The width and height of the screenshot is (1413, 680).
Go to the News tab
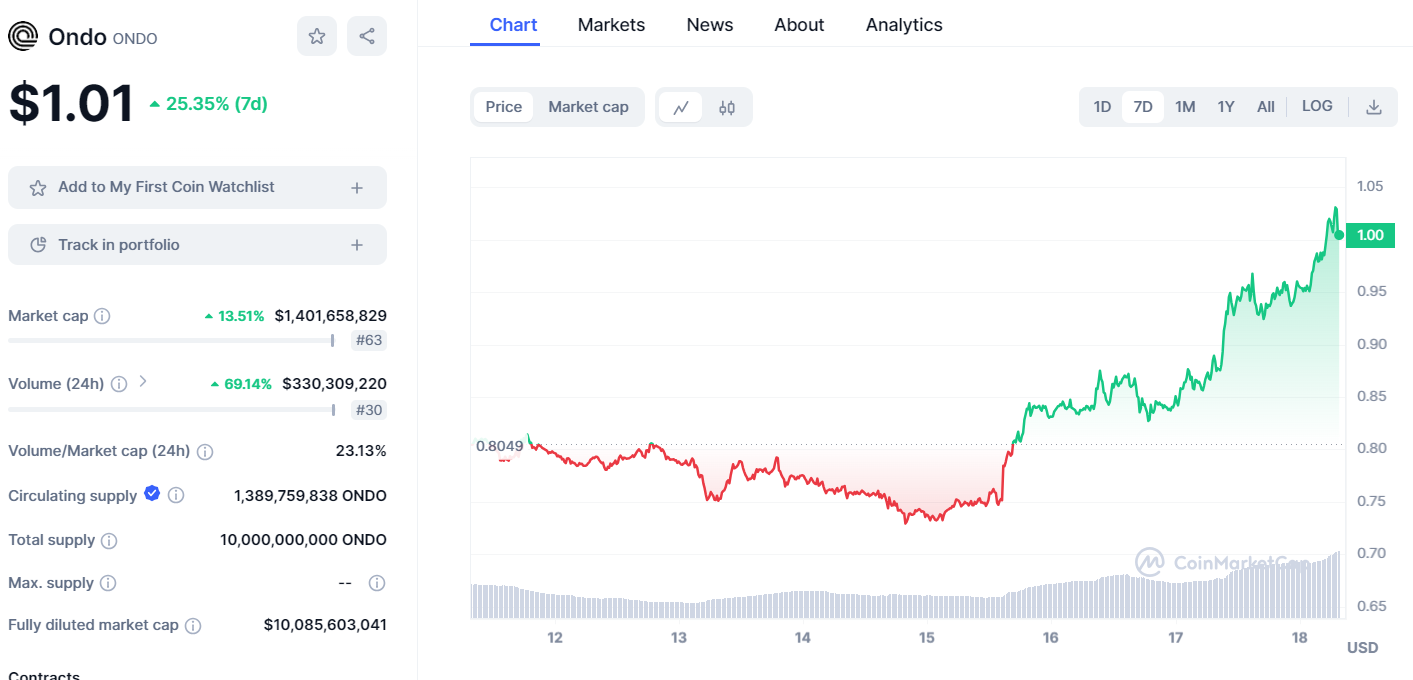click(710, 25)
